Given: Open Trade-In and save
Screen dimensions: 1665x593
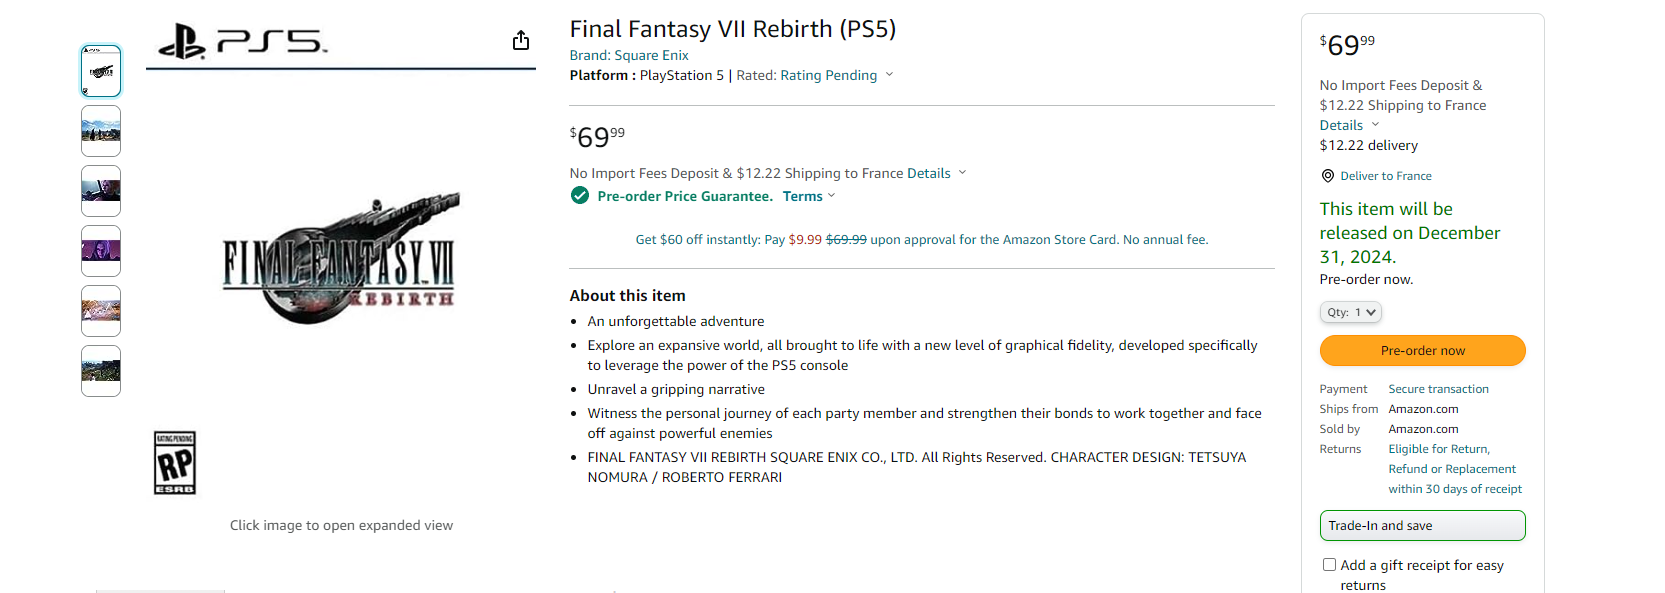Looking at the screenshot, I should click(x=1422, y=525).
